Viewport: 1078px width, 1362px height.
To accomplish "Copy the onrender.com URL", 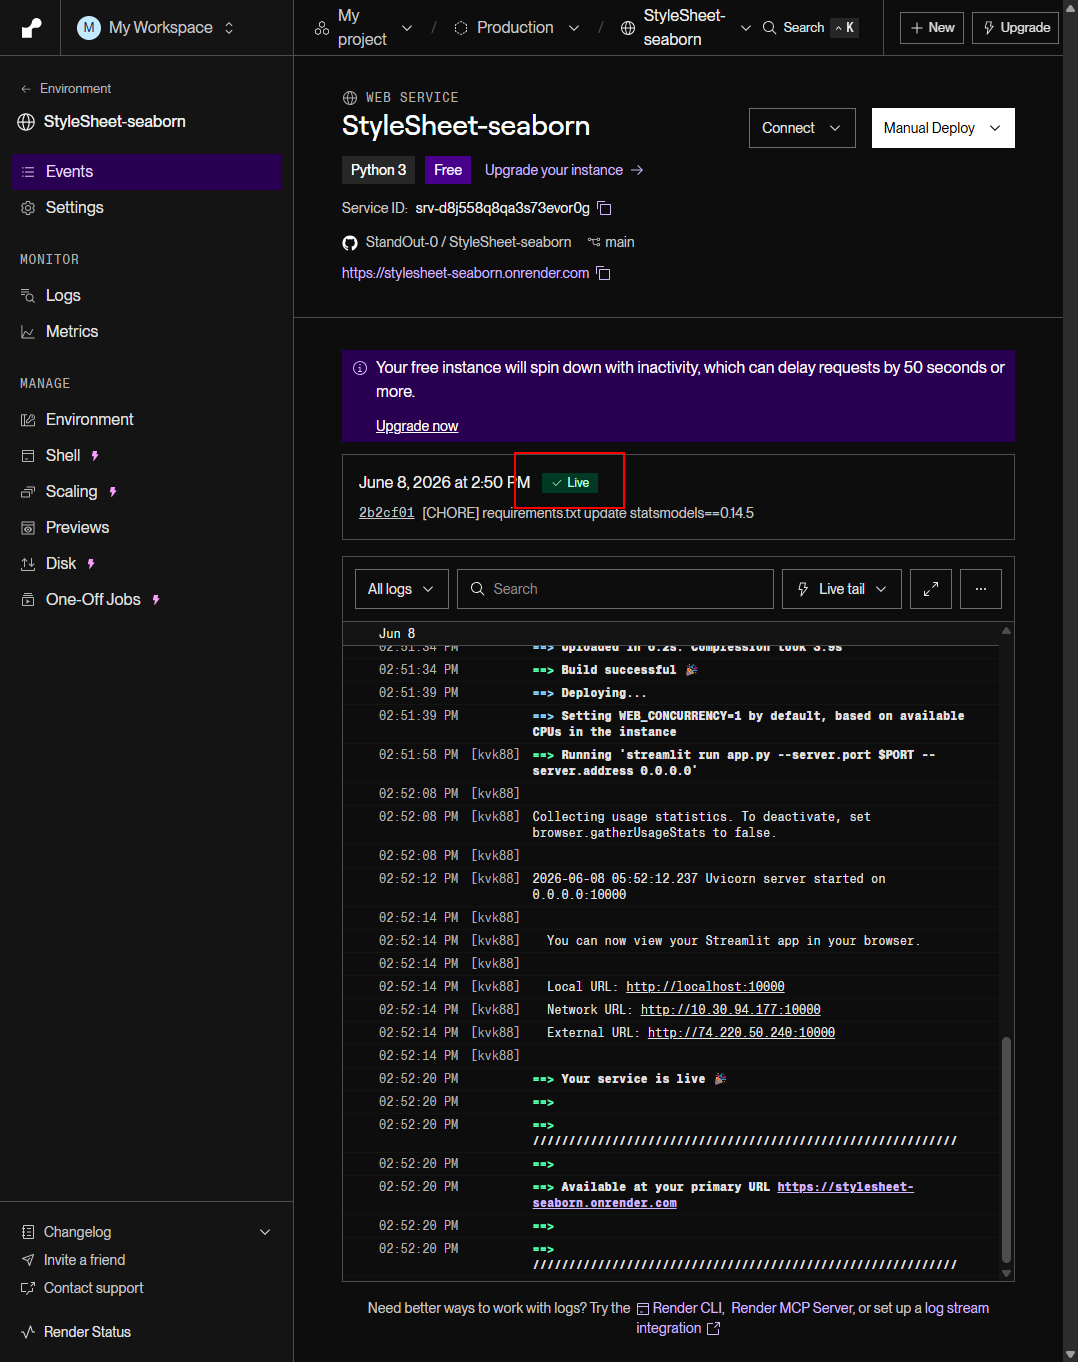I will pyautogui.click(x=603, y=273).
